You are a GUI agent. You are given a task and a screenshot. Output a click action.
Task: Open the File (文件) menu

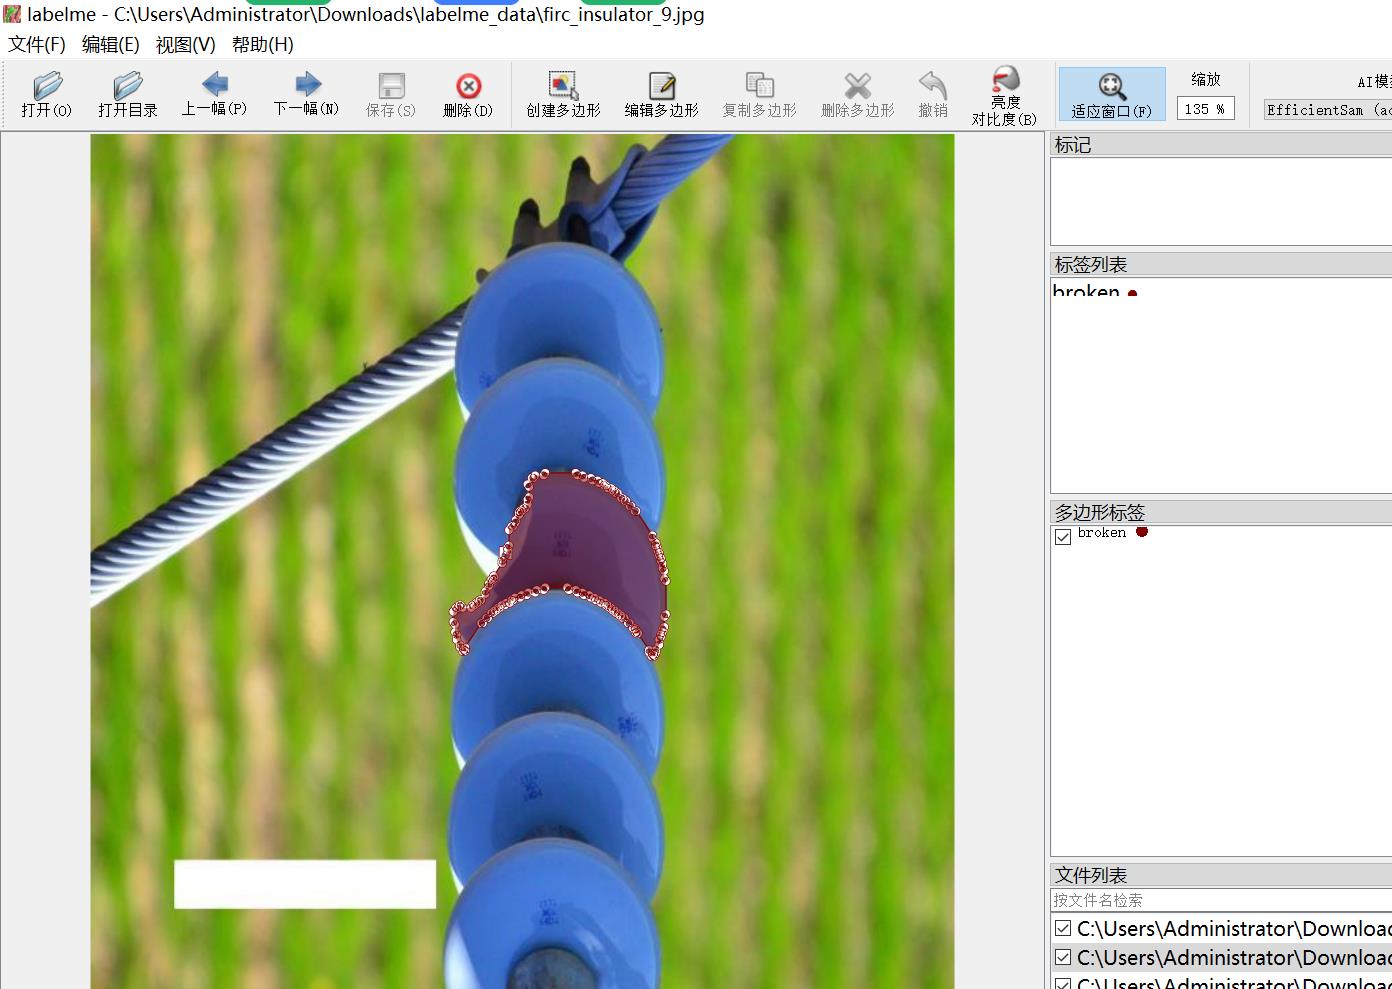click(37, 44)
